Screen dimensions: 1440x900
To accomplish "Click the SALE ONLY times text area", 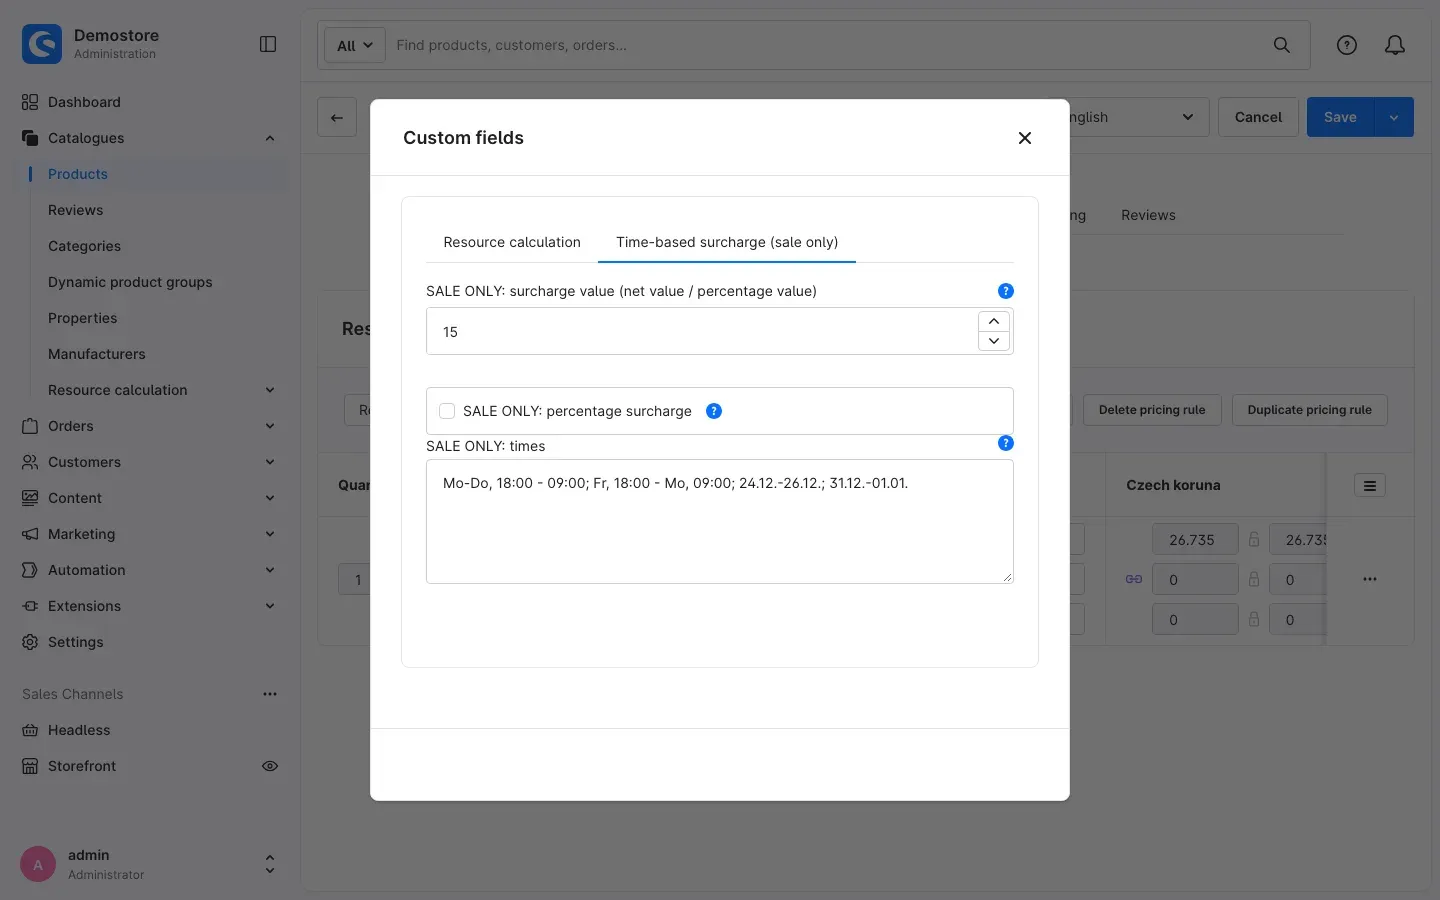I will coord(720,521).
